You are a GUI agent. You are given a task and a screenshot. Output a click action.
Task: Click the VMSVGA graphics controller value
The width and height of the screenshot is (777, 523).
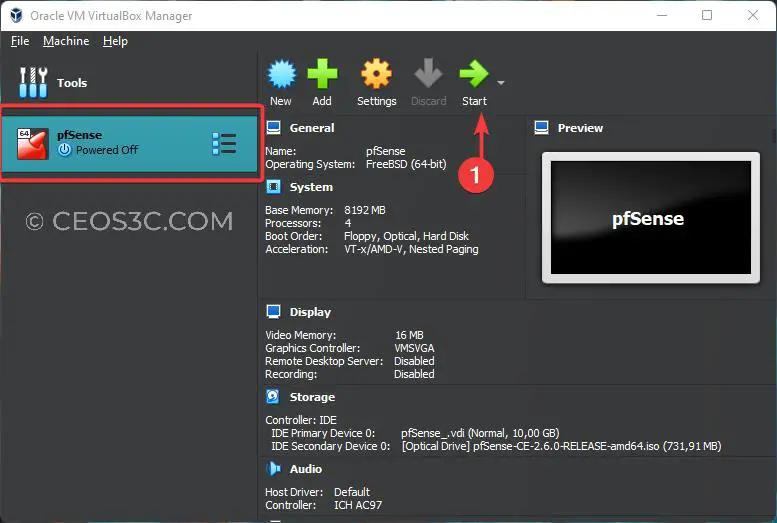click(x=414, y=348)
